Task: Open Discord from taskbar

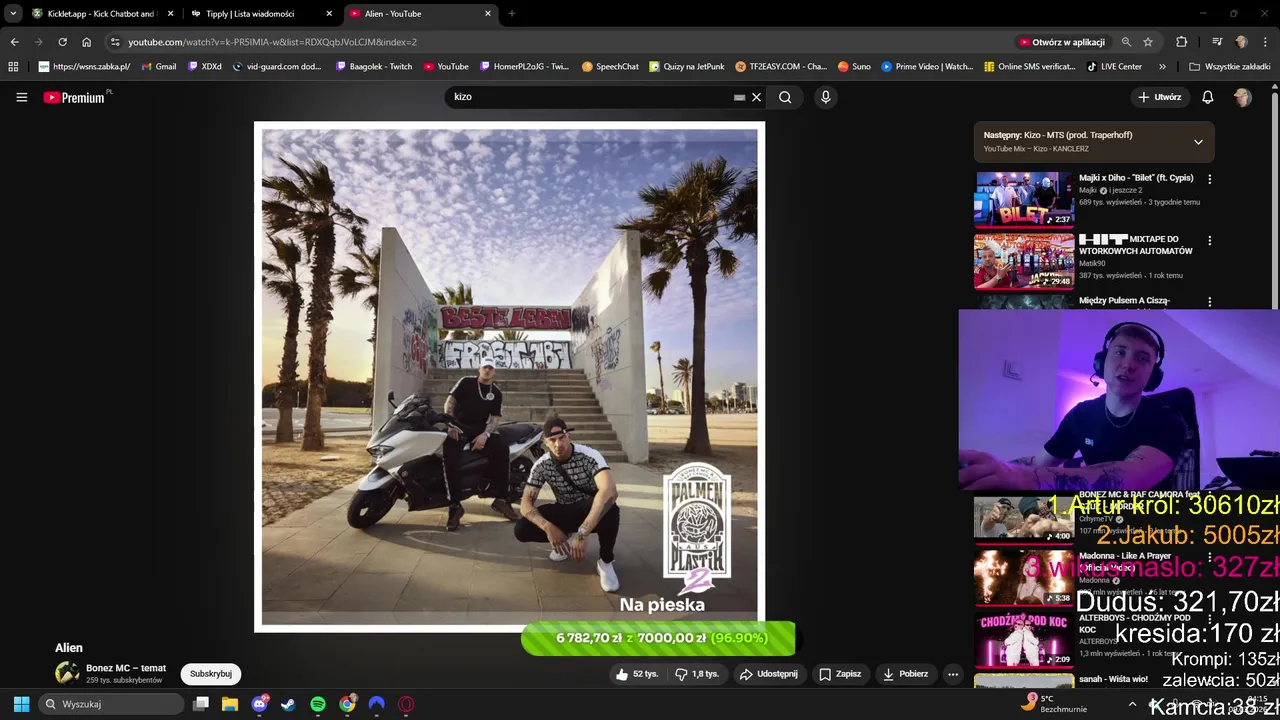Action: 260,704
